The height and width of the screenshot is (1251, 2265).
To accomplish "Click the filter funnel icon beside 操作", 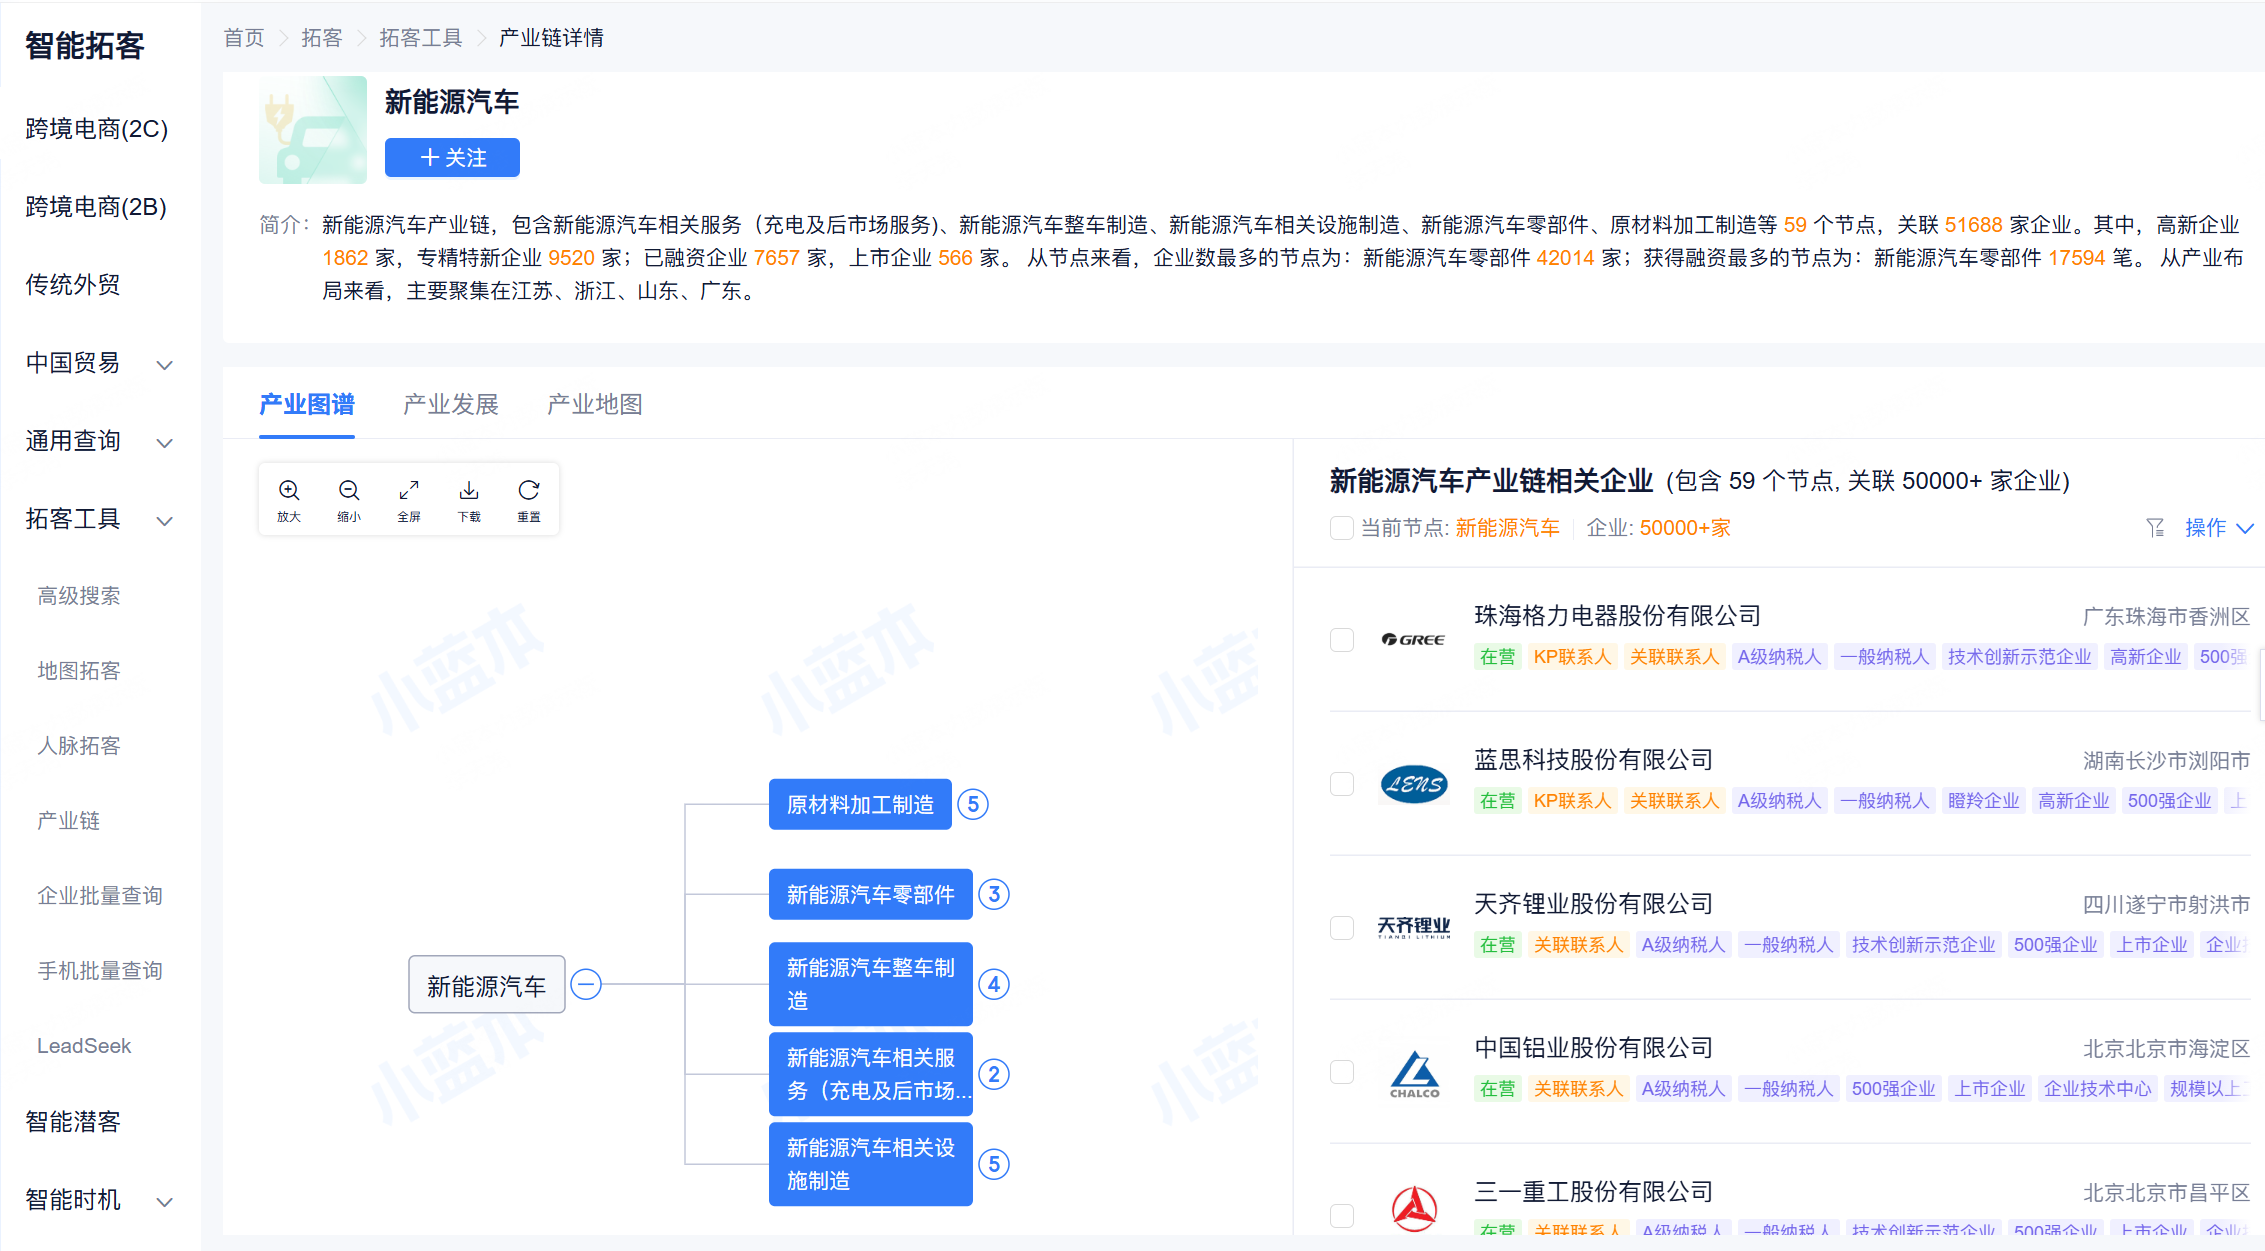I will pos(2155,528).
